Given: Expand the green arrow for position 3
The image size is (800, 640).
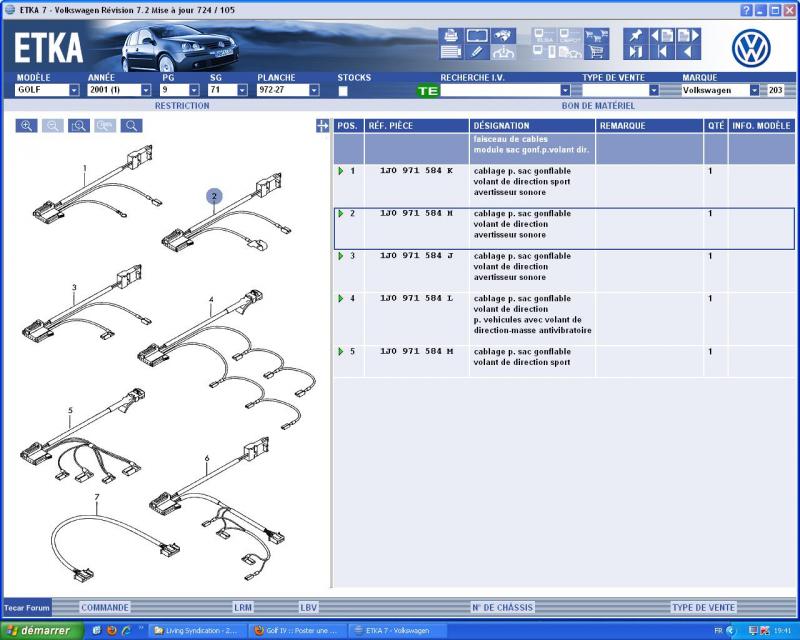Looking at the screenshot, I should [x=341, y=256].
